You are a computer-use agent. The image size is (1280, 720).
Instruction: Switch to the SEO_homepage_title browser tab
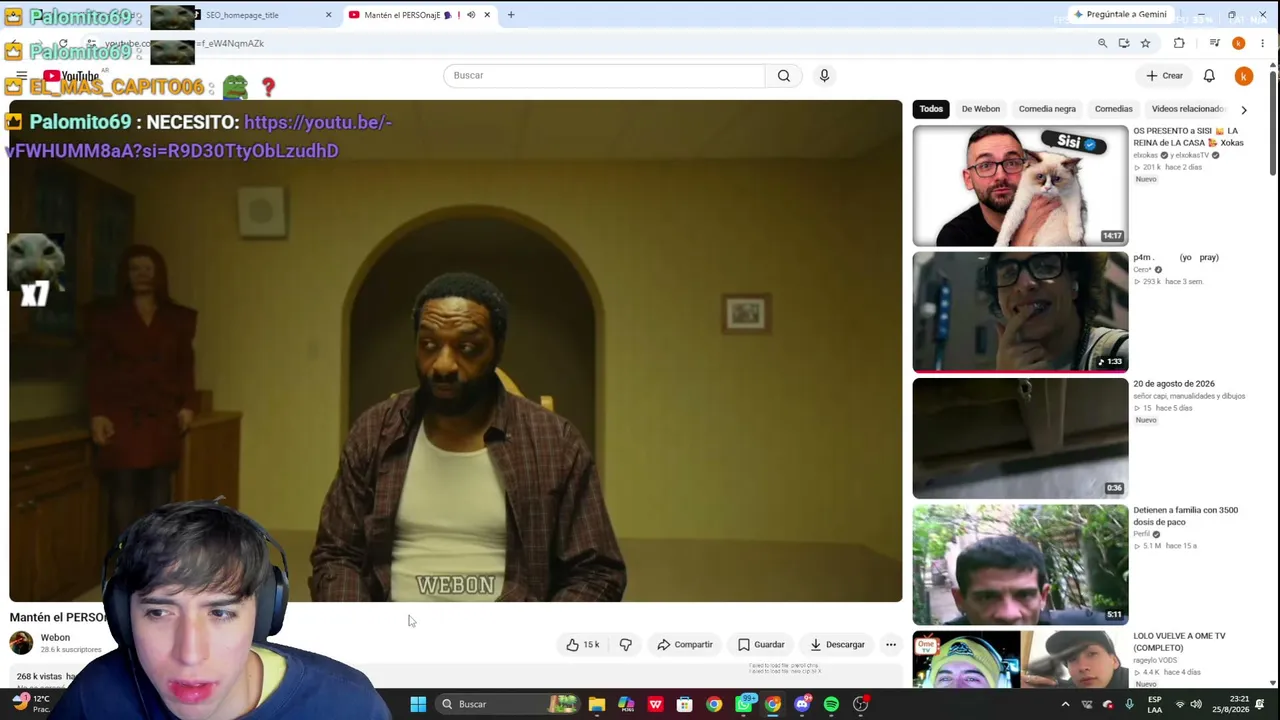[258, 15]
